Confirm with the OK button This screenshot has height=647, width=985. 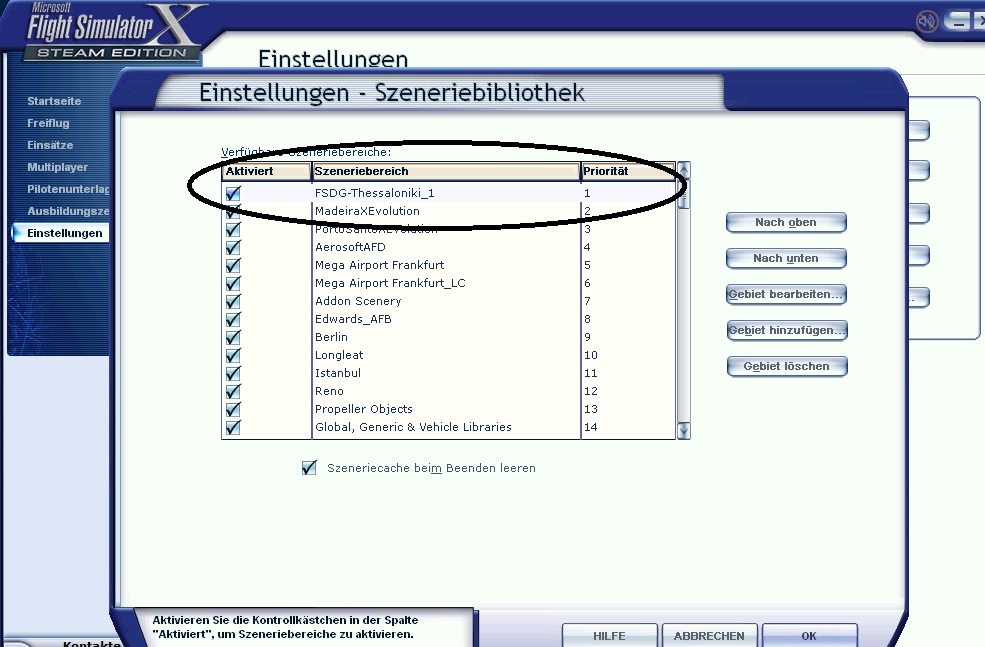tap(809, 635)
